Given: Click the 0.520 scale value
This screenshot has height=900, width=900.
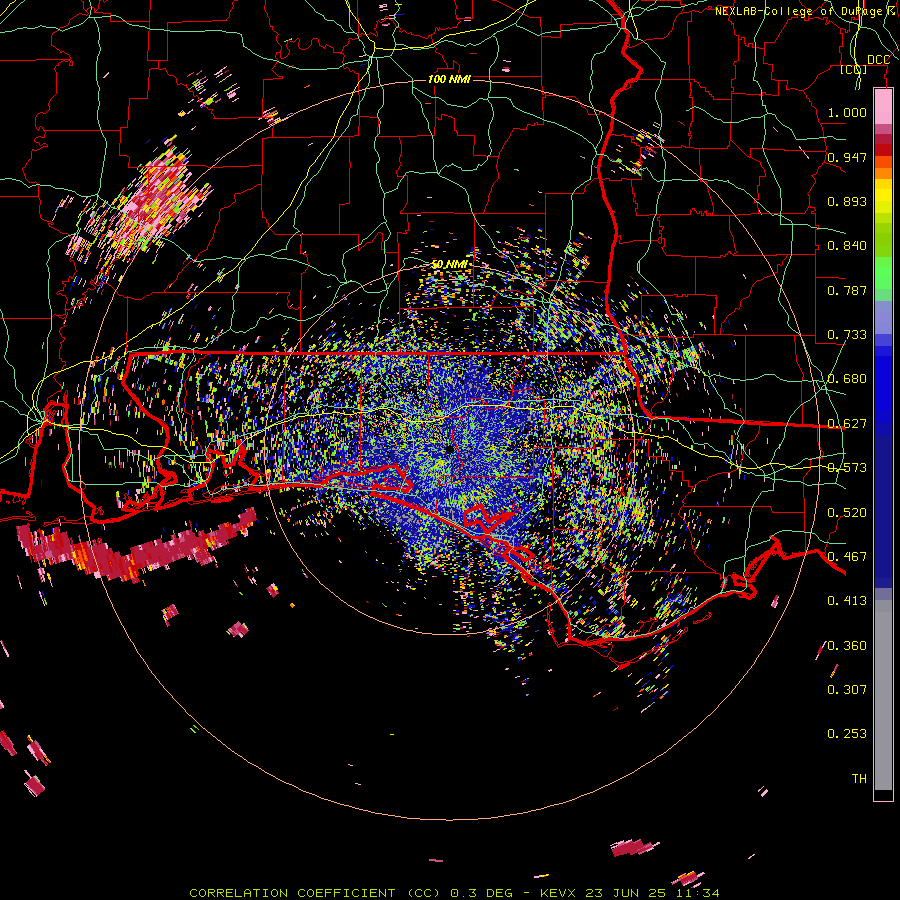Looking at the screenshot, I should point(847,513).
